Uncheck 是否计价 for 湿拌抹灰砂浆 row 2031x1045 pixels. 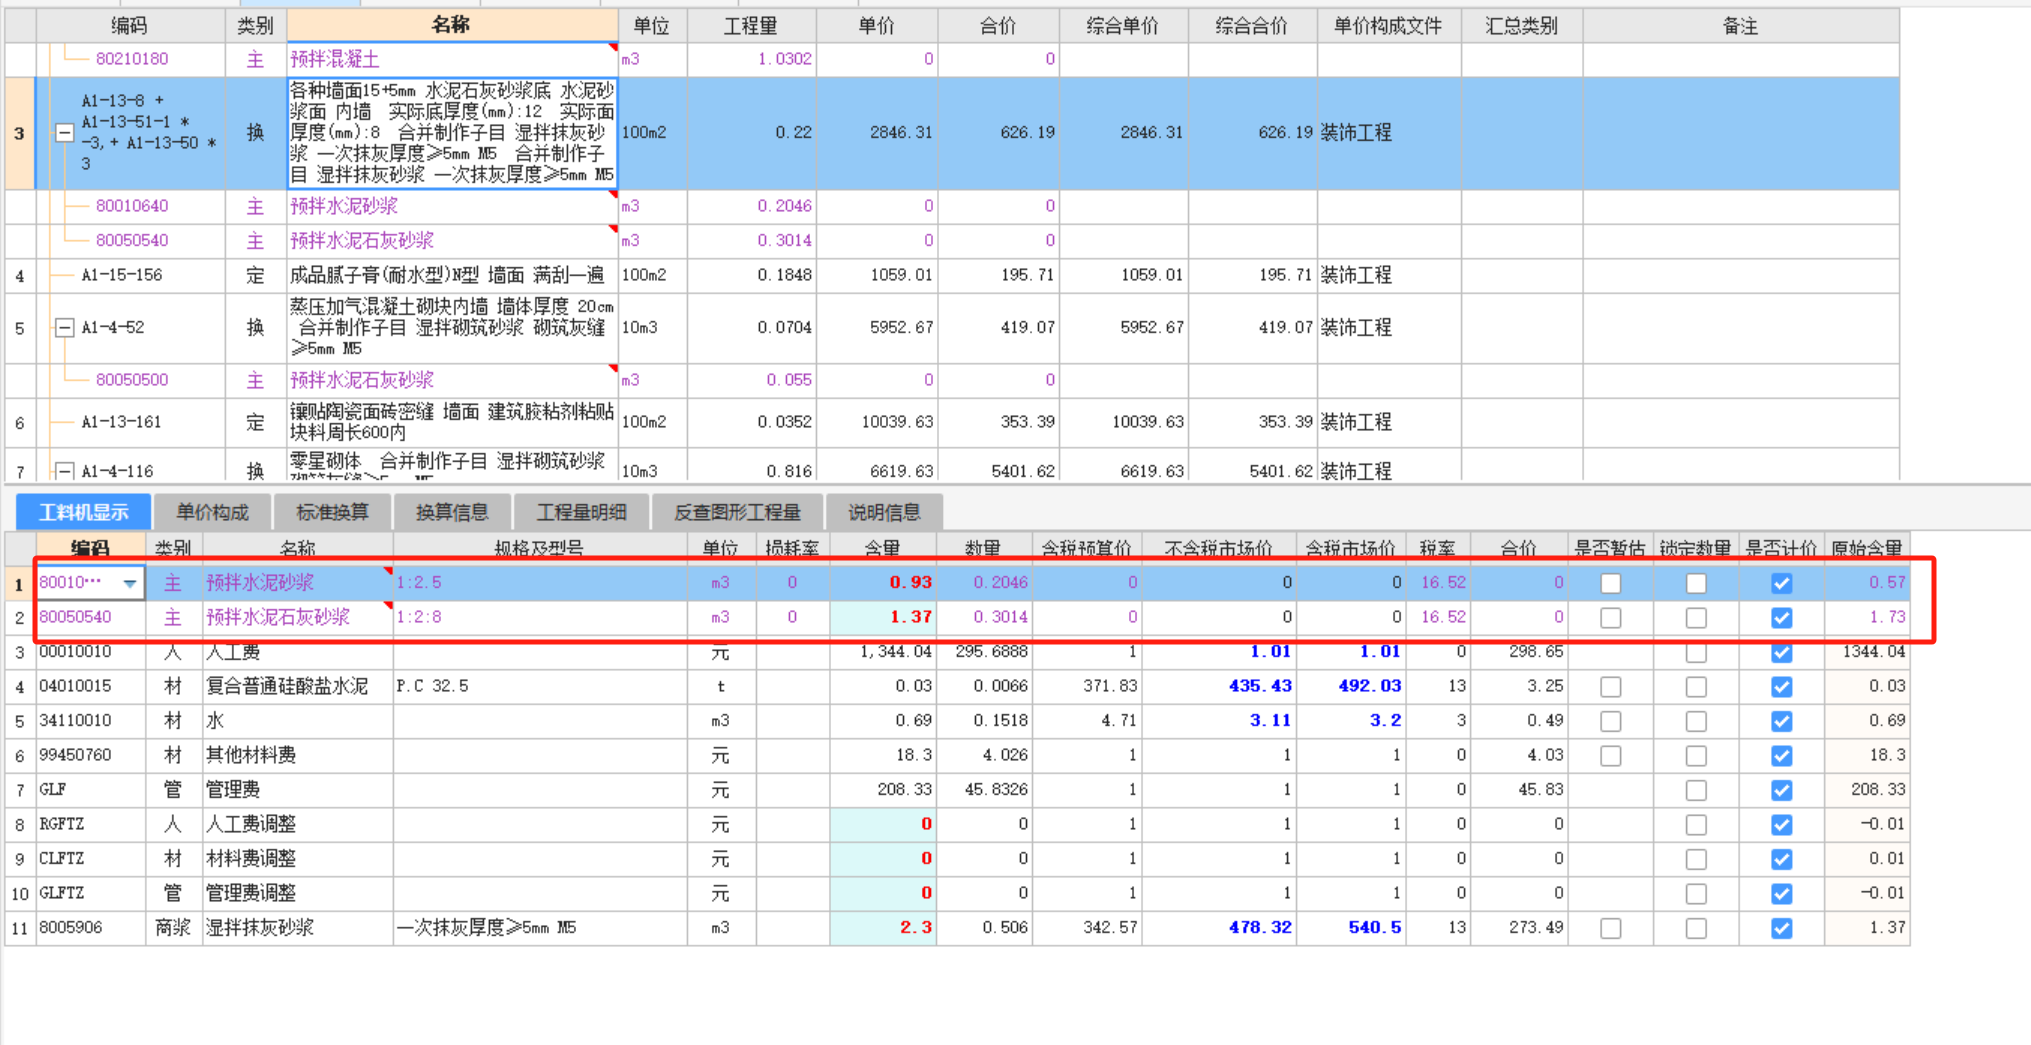[1782, 928]
